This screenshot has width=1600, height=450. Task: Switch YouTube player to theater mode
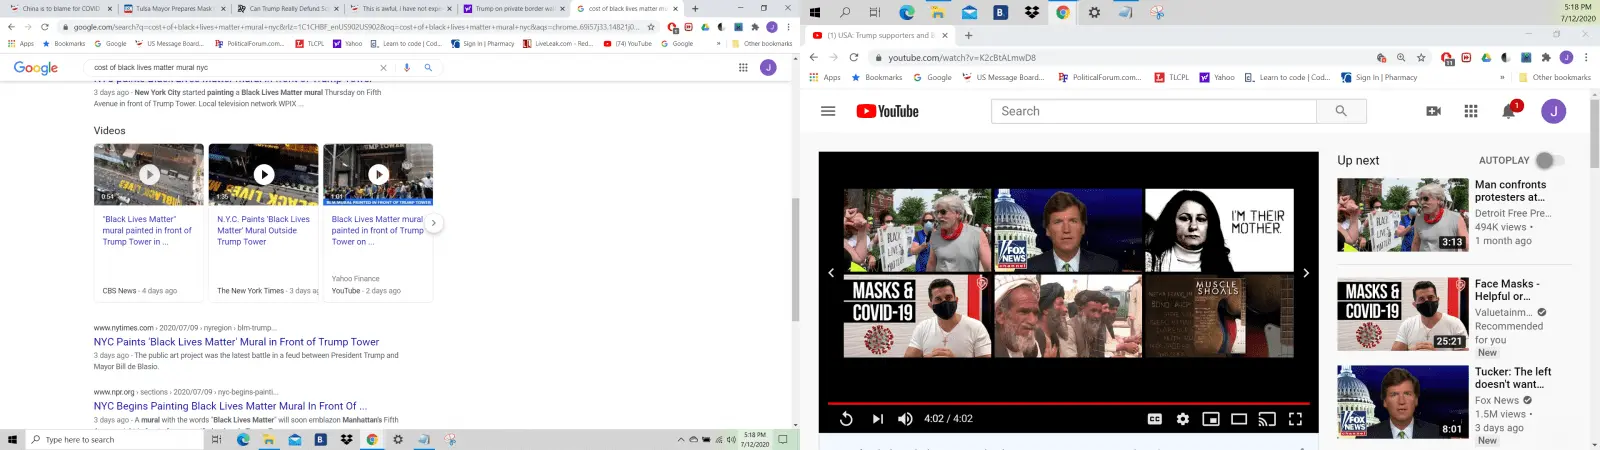[x=1239, y=419]
